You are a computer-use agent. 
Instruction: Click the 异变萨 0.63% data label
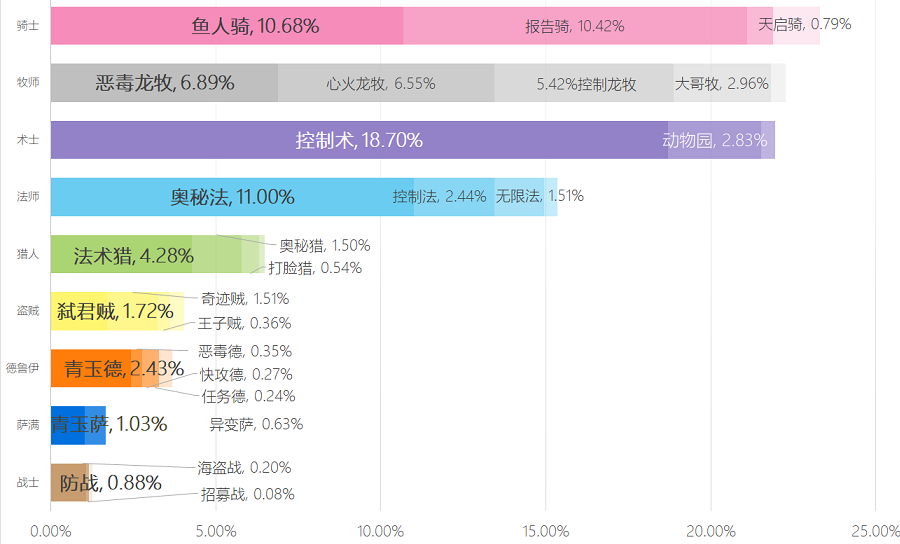256,424
